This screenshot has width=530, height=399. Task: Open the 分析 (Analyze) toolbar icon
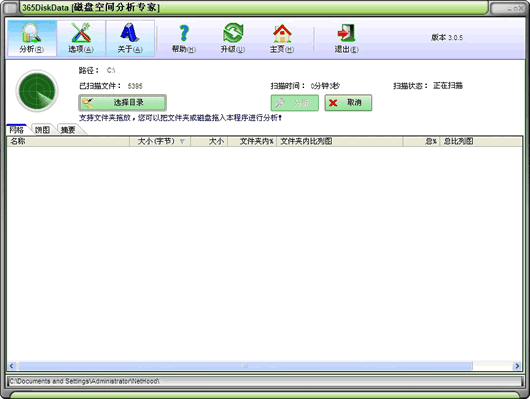pos(32,38)
